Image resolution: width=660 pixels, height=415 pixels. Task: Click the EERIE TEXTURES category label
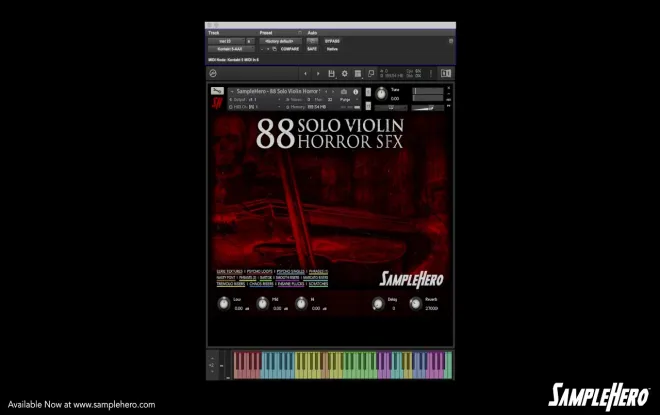coord(229,271)
